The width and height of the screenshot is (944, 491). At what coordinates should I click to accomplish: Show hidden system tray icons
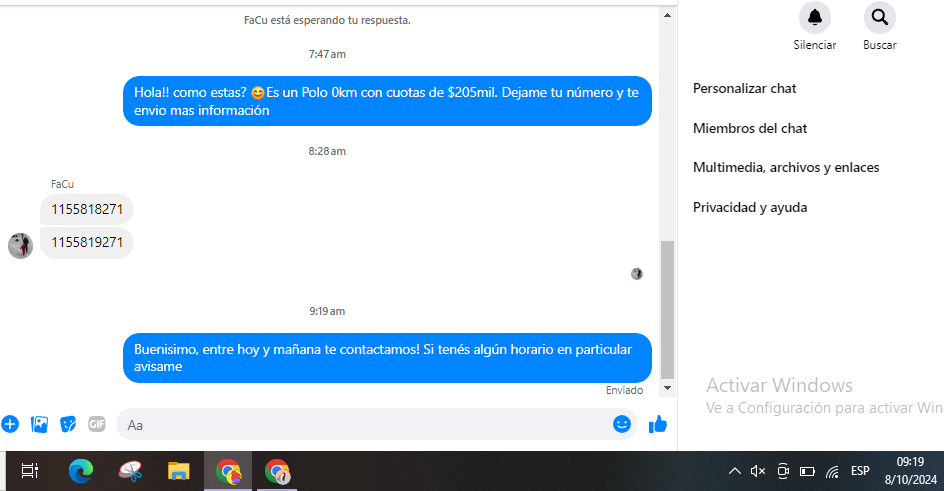tap(734, 471)
